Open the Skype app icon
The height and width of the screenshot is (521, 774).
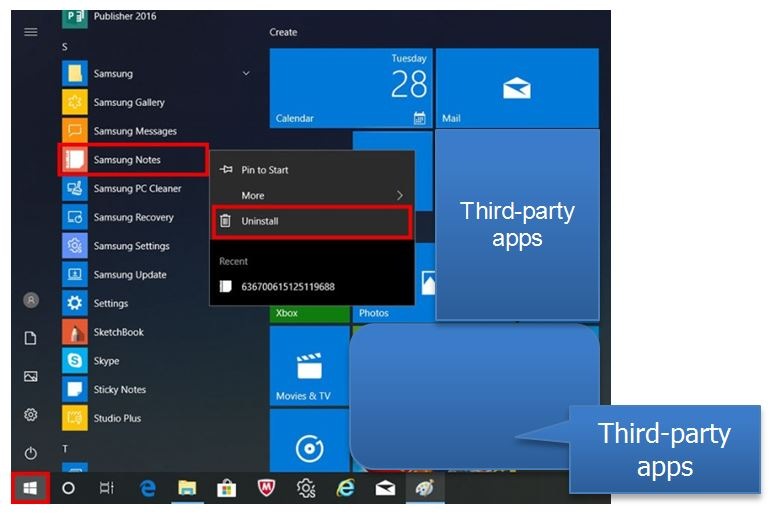tap(75, 361)
